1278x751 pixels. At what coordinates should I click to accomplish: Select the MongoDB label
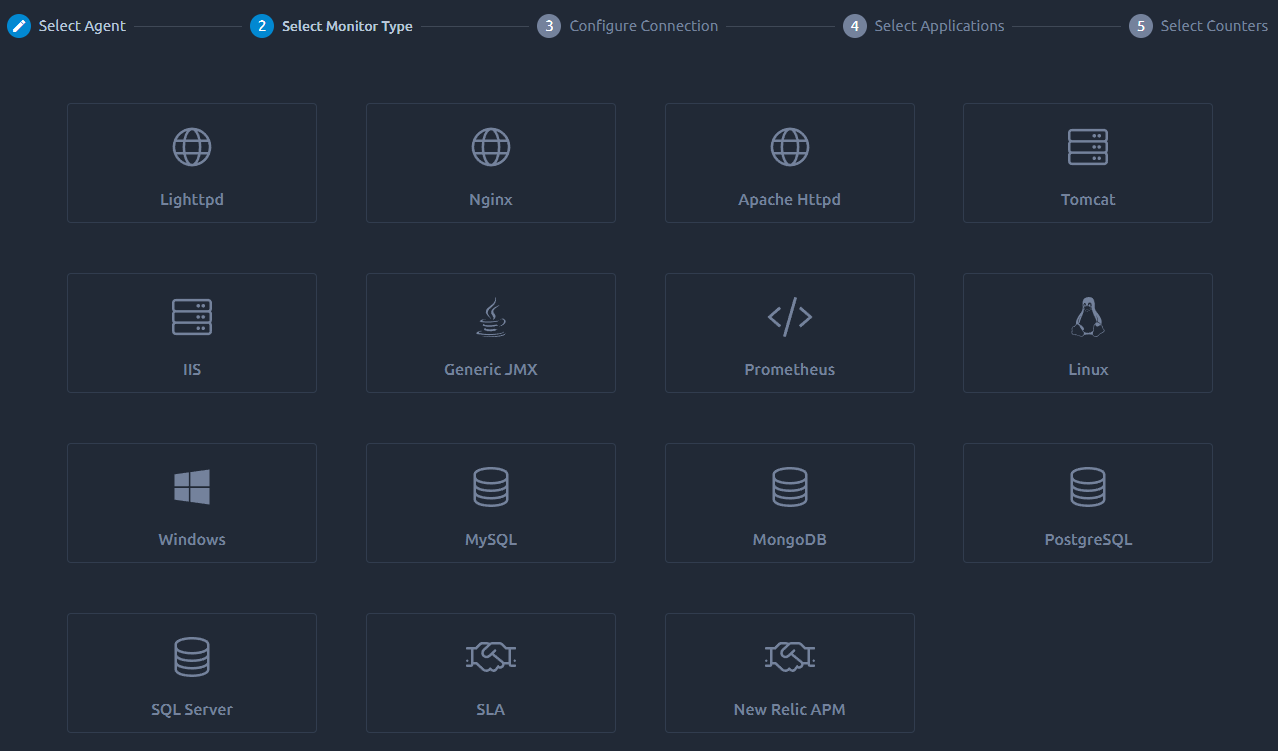[x=790, y=539]
